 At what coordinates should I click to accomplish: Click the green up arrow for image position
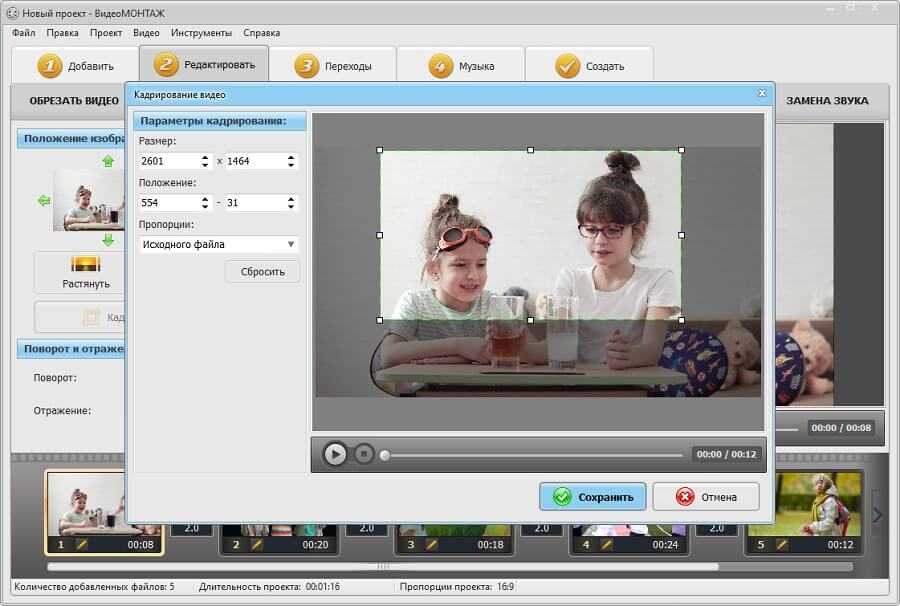coord(108,161)
